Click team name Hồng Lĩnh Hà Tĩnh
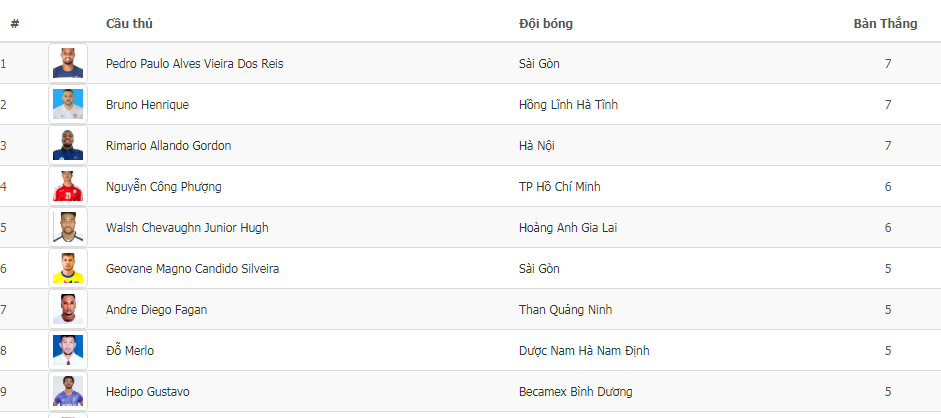Image resolution: width=941 pixels, height=418 pixels. 568,104
